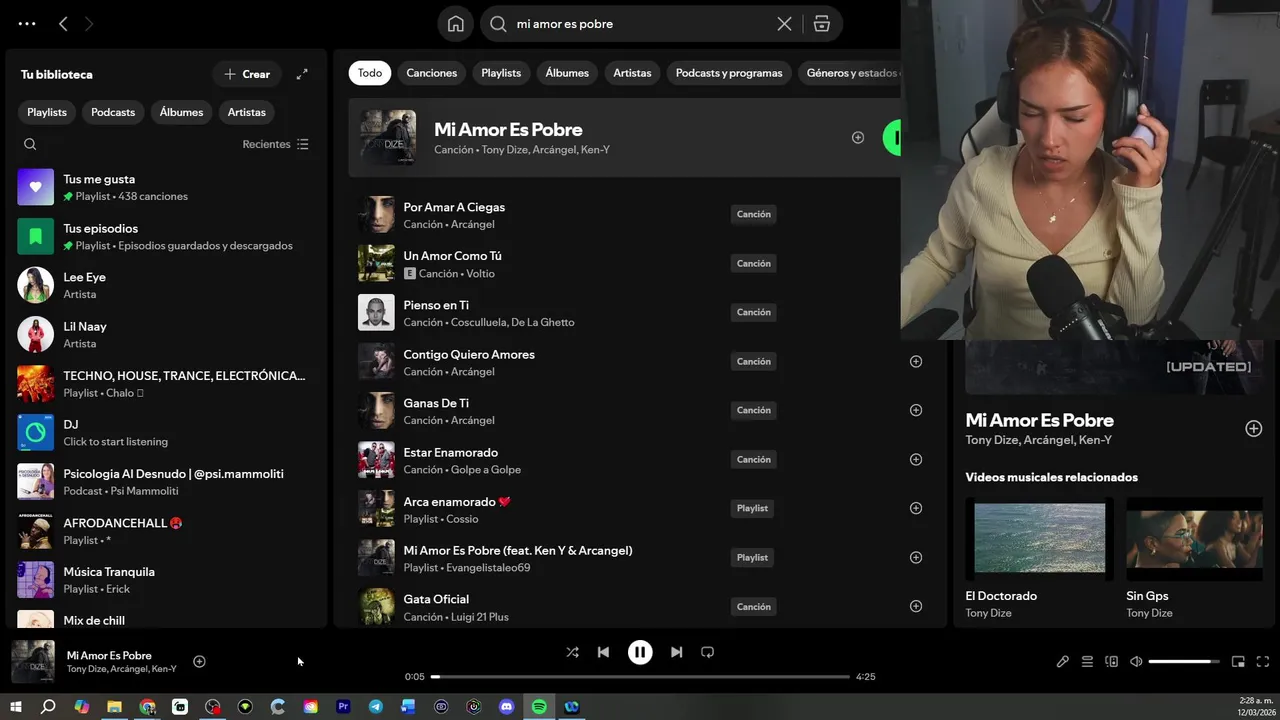This screenshot has height=720, width=1280.
Task: Open El Doctorado related video thumbnail
Action: pyautogui.click(x=1040, y=538)
